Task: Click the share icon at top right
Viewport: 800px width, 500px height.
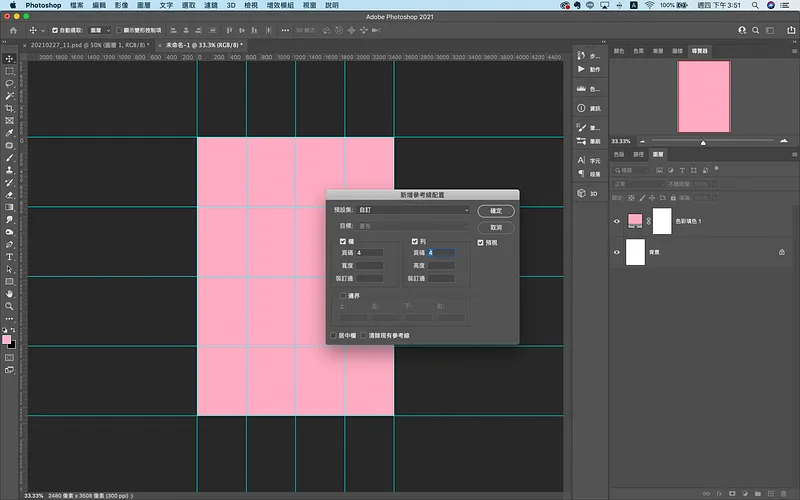Action: 791,31
